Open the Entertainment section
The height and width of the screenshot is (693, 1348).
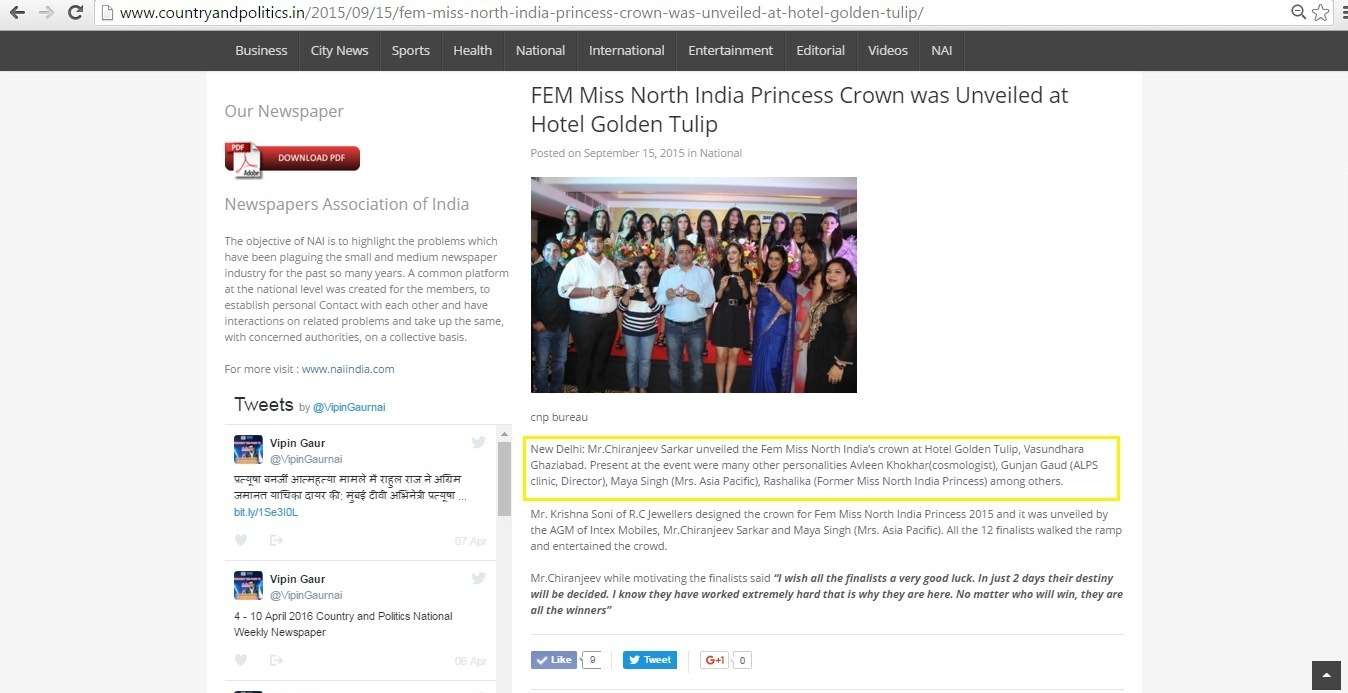(730, 50)
